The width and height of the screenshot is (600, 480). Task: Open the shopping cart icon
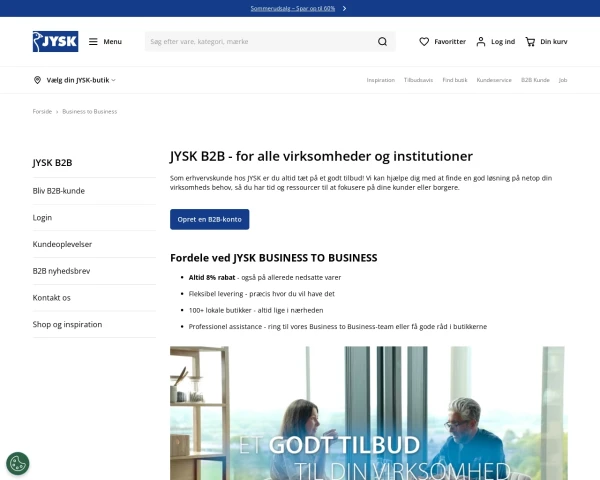pos(530,41)
